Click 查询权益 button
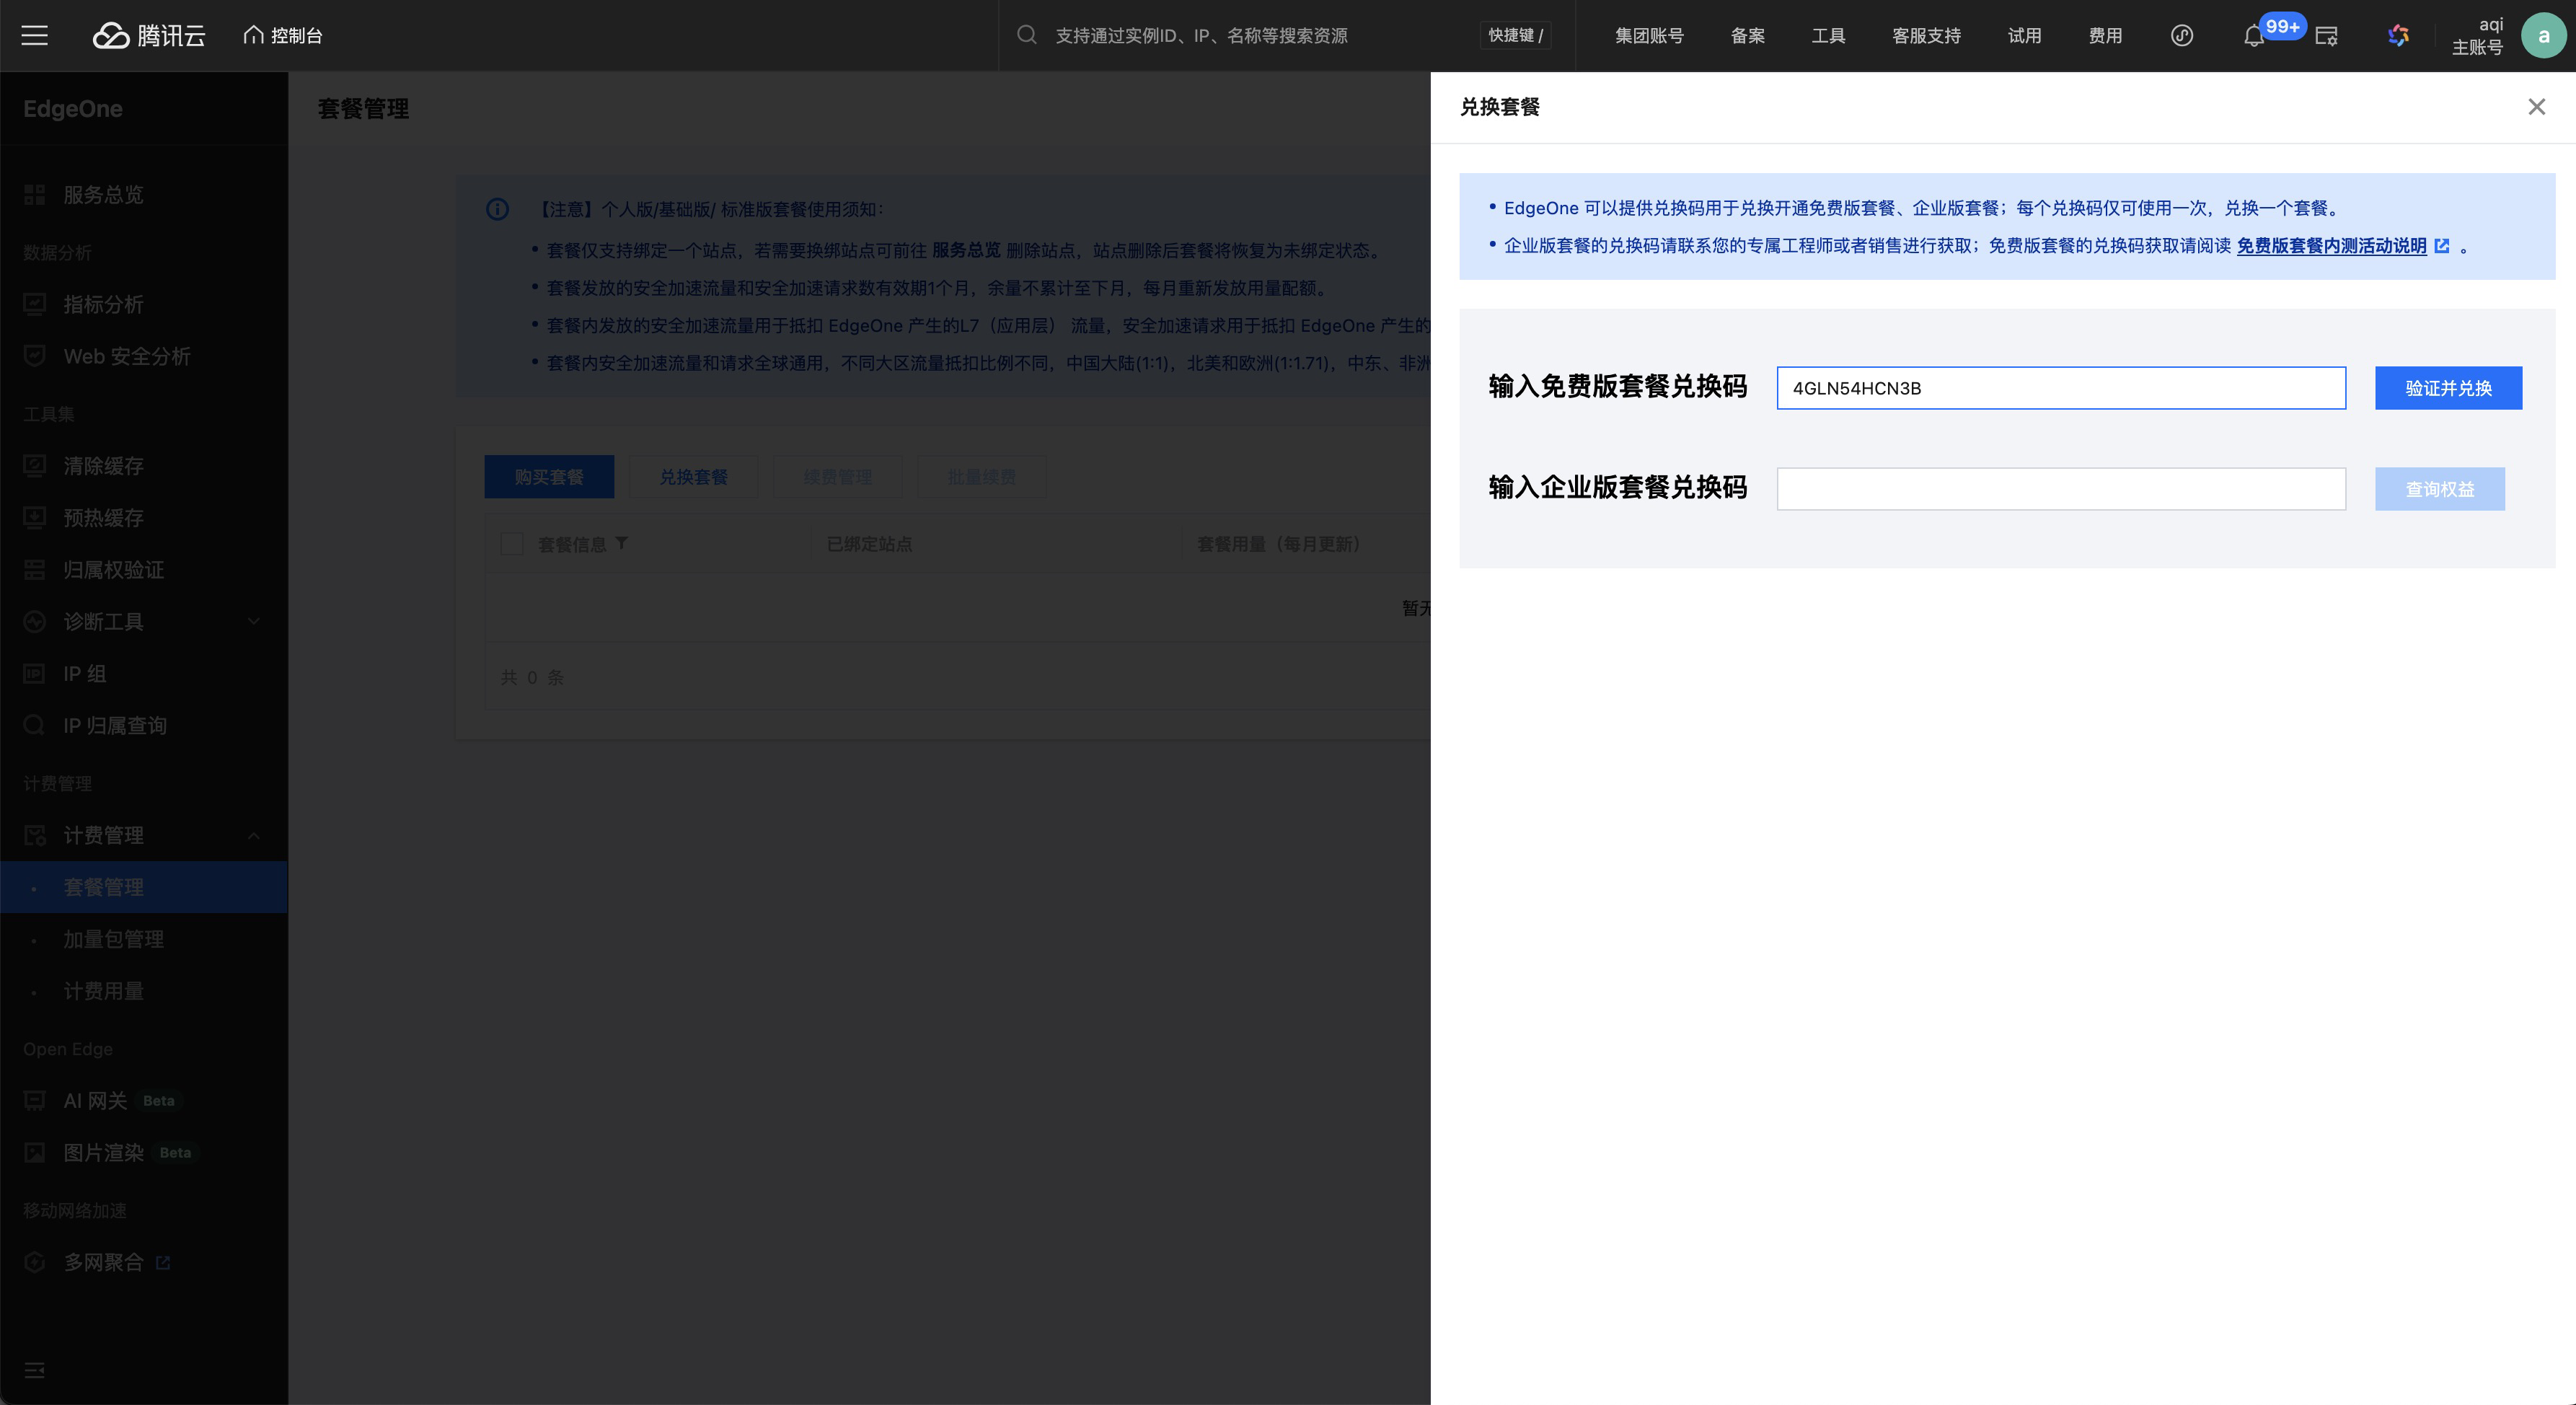 click(2439, 488)
